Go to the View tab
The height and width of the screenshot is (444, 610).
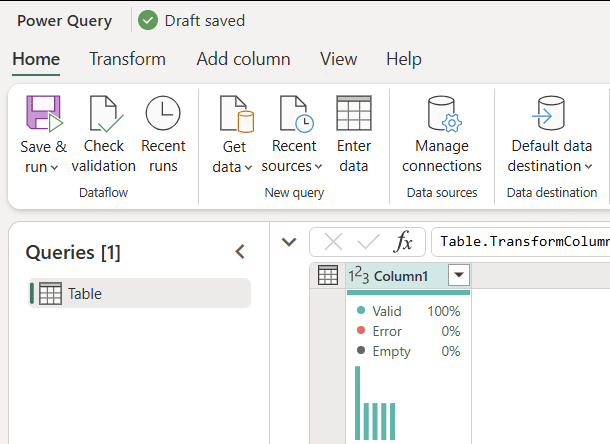click(338, 59)
